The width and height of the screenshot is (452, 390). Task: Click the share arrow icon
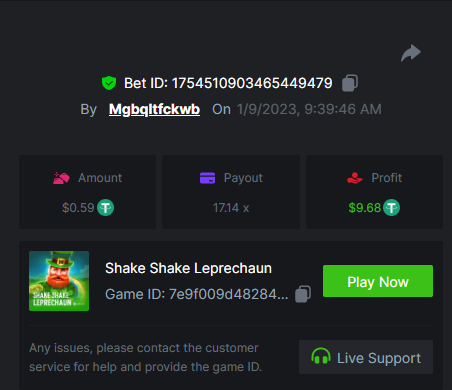pyautogui.click(x=411, y=53)
